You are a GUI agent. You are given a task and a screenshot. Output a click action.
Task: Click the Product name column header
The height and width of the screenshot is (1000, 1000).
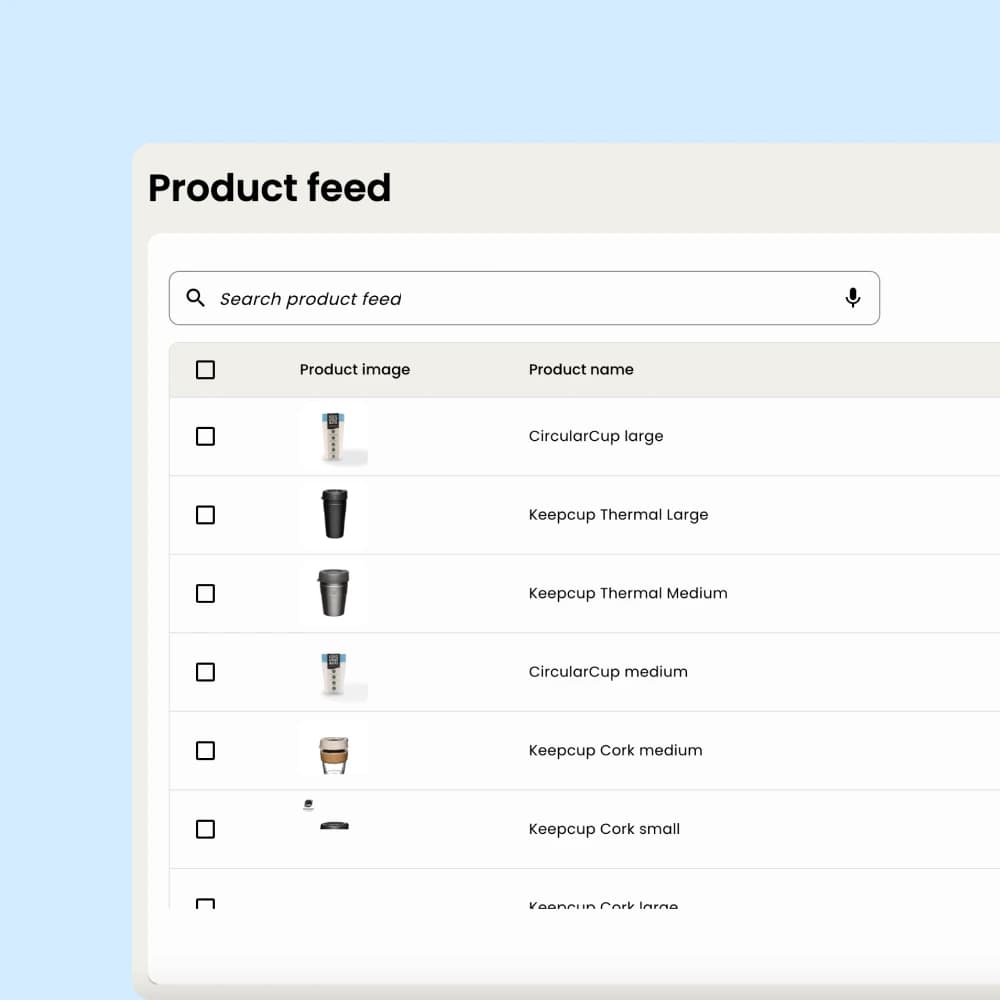point(581,369)
